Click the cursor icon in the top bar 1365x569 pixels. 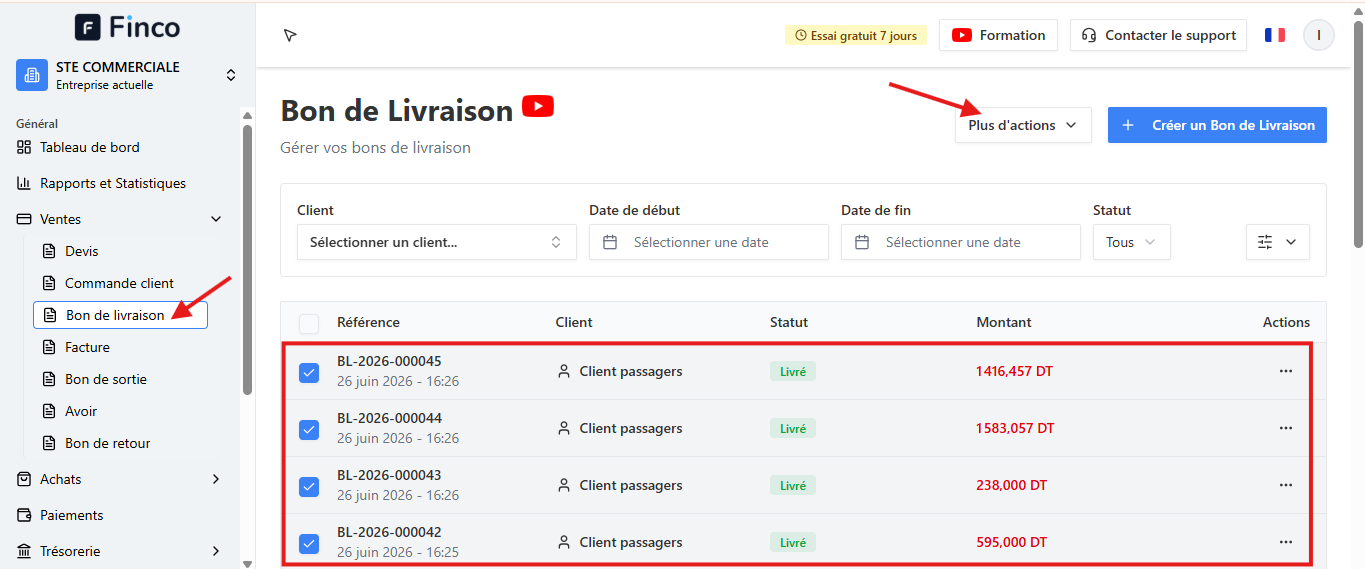tap(290, 35)
